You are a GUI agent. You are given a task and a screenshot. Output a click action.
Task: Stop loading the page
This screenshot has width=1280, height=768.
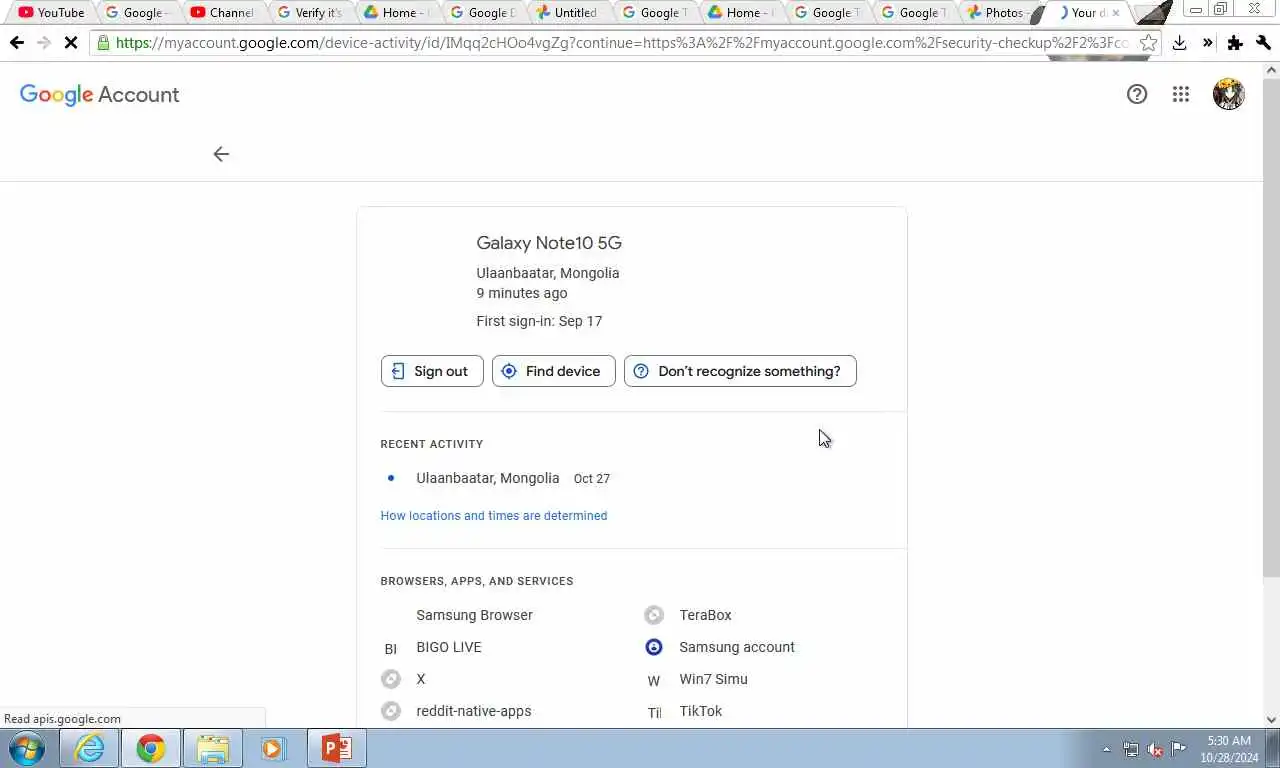[70, 43]
